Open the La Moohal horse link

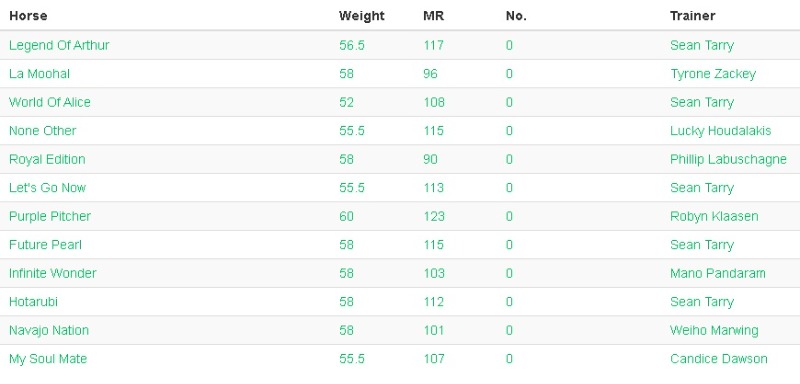[x=39, y=74]
